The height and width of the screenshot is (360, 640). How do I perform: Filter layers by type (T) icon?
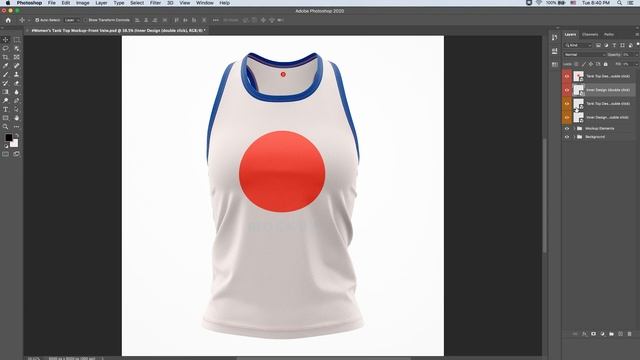(x=614, y=45)
